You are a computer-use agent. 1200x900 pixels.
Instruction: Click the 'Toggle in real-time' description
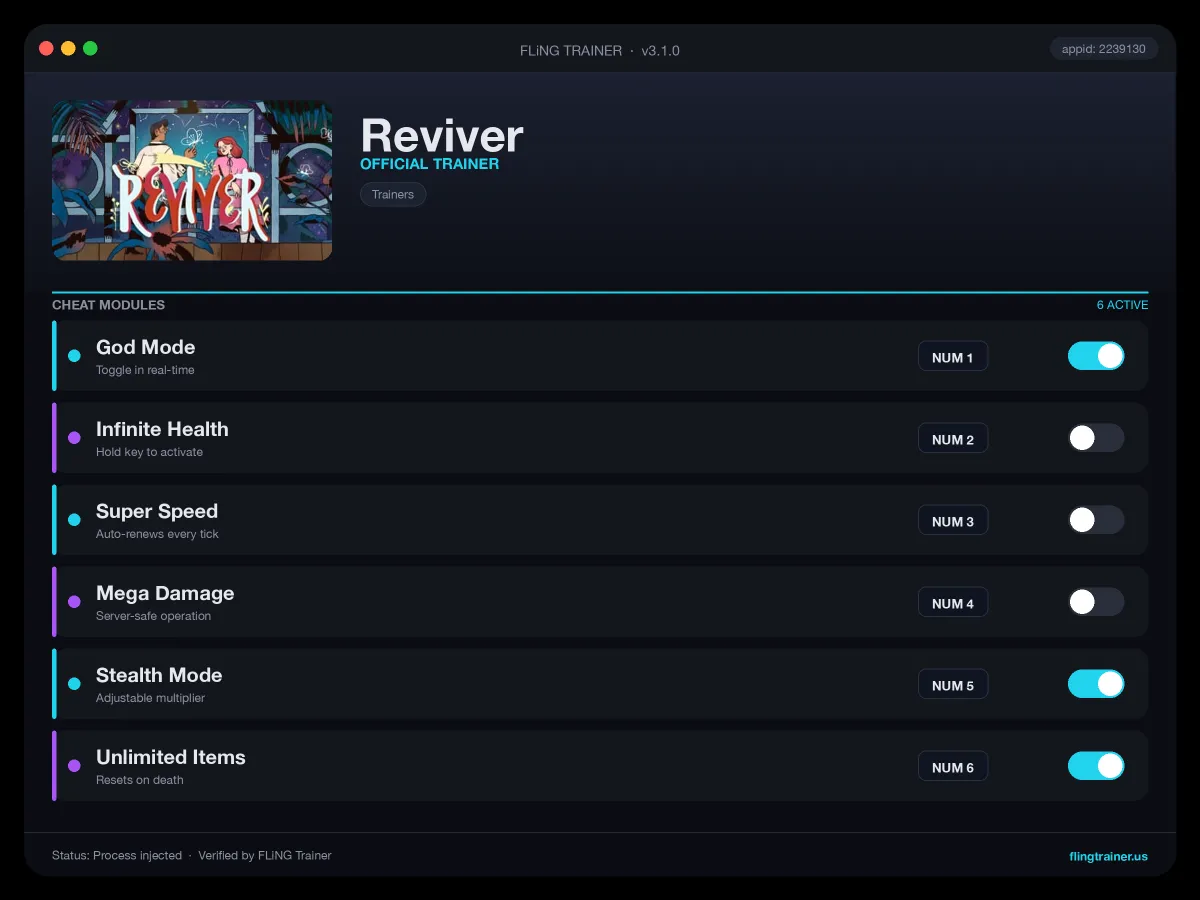pyautogui.click(x=145, y=370)
